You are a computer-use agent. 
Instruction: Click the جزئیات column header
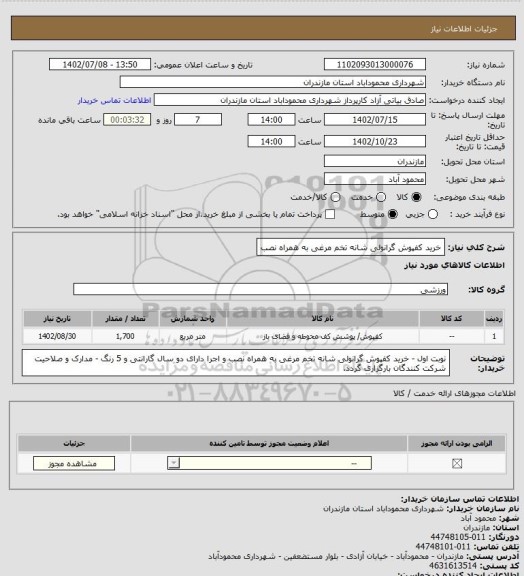coord(74,443)
